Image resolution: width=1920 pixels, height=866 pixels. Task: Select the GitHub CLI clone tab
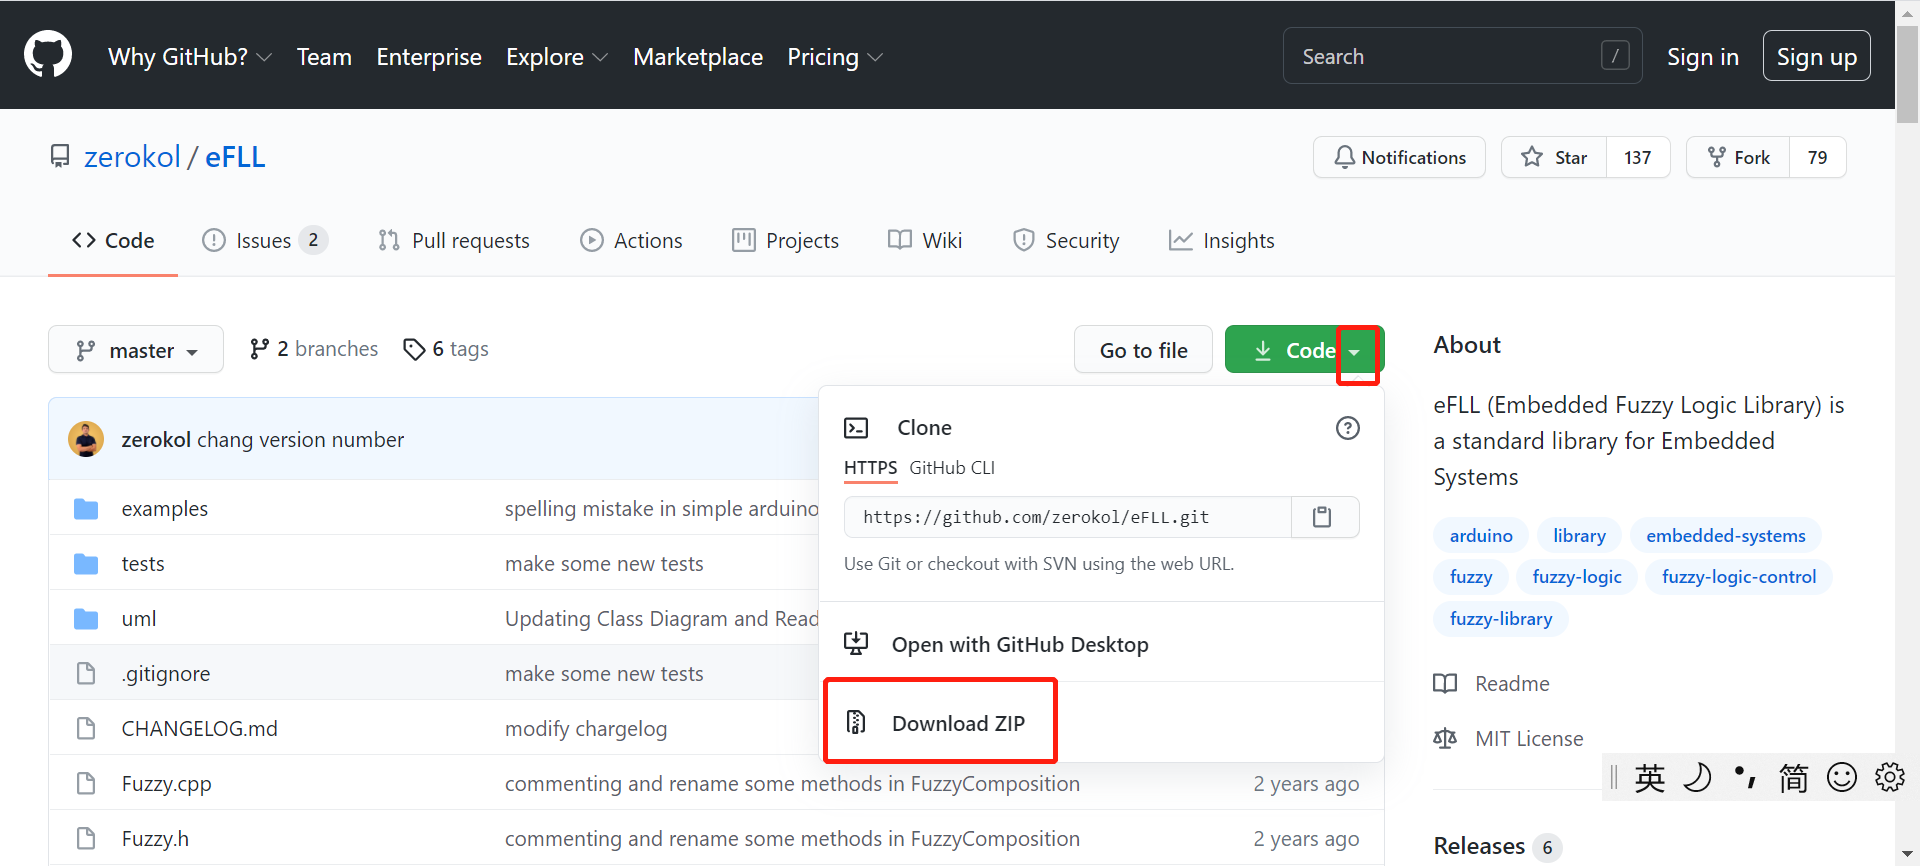[952, 468]
